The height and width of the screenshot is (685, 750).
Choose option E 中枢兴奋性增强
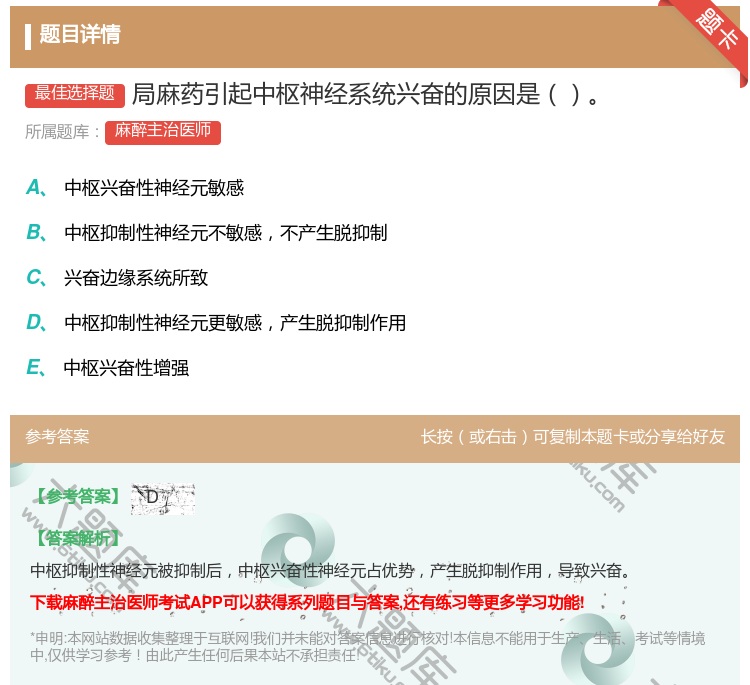tap(126, 368)
